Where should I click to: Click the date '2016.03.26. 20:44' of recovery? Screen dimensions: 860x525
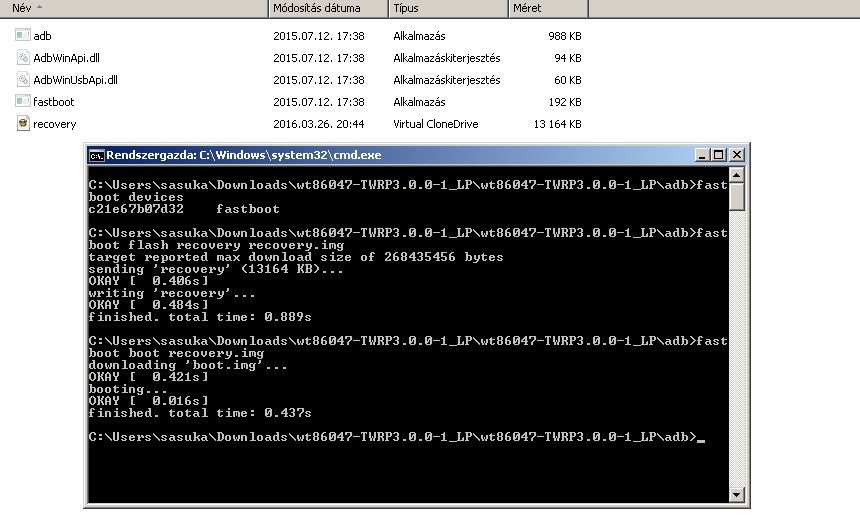(x=319, y=124)
